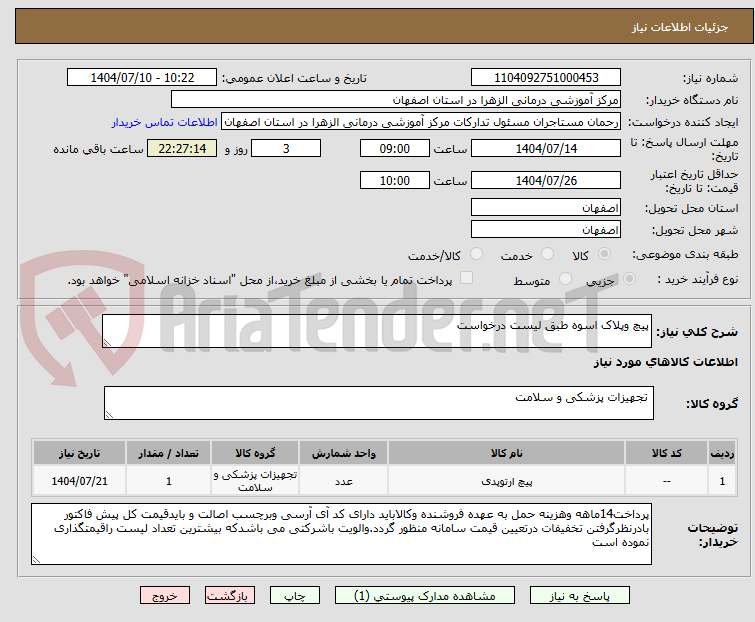Click the response deadline date 1404/07/14
Screen dimensions: 755x622
[546, 148]
